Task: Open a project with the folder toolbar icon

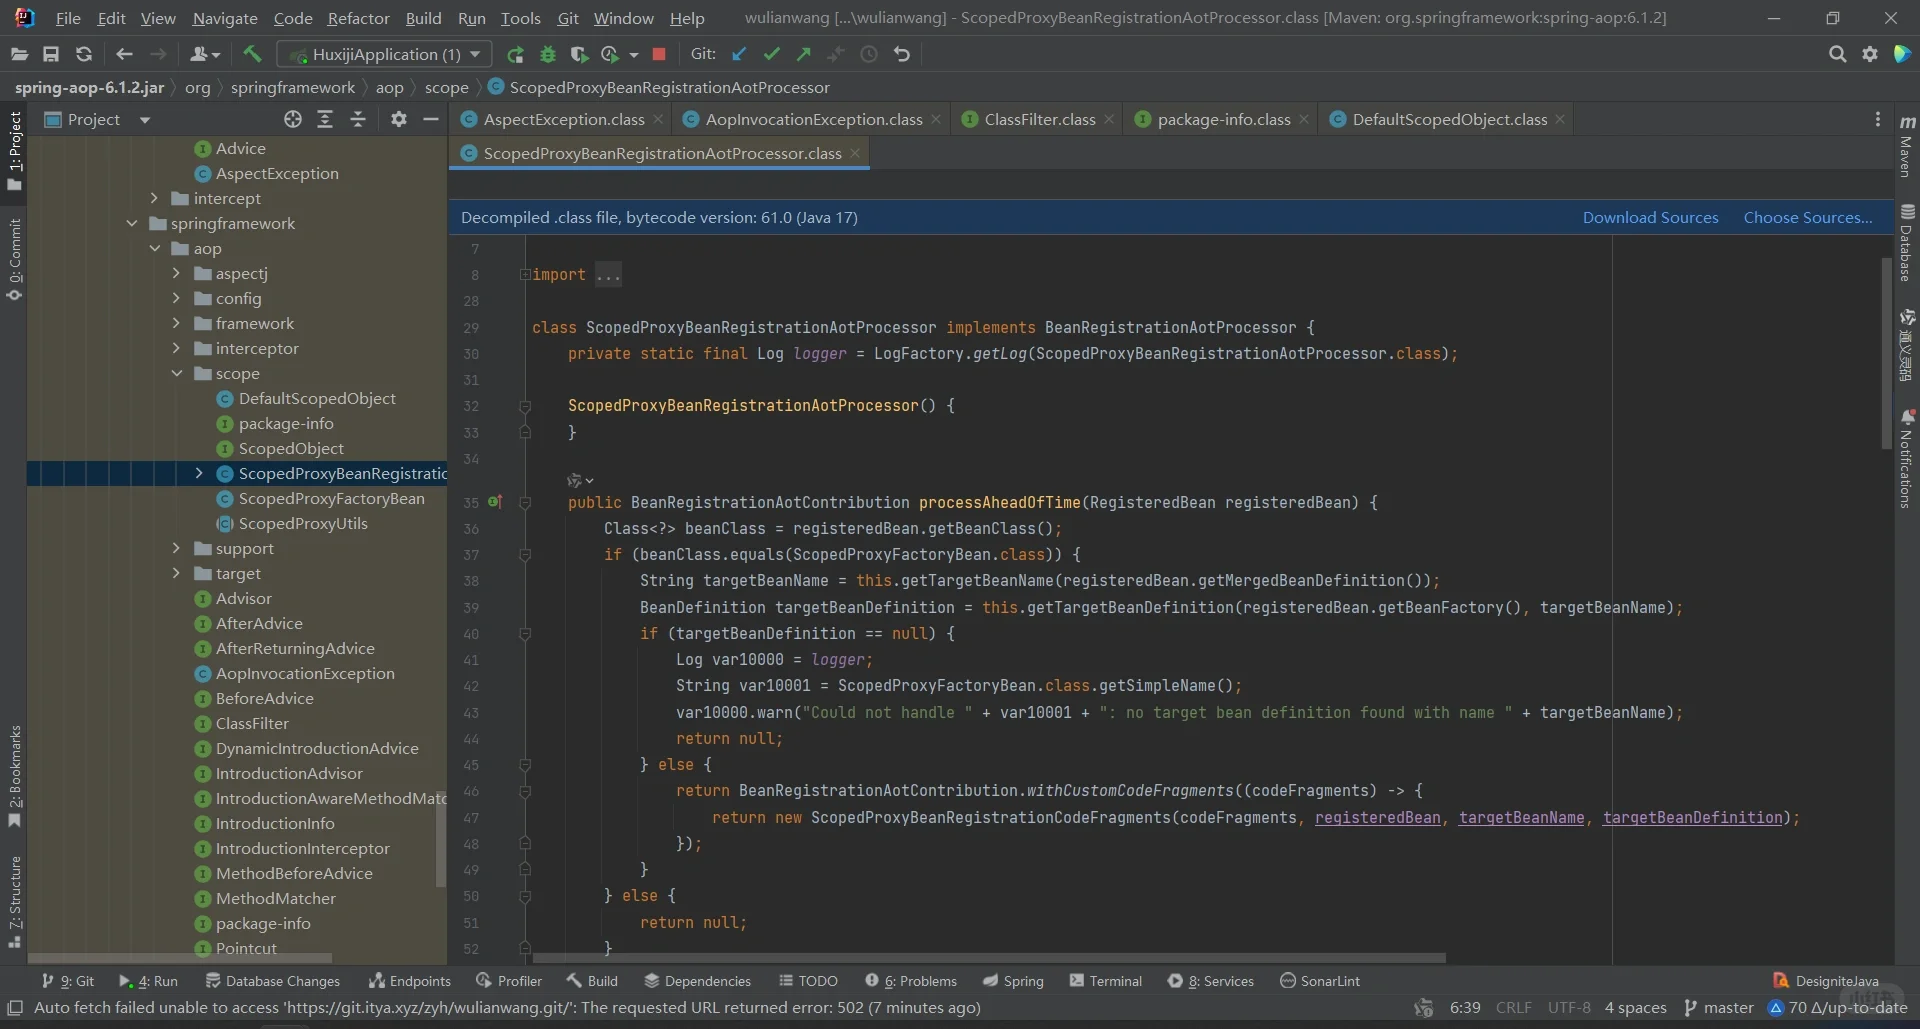Action: (x=19, y=54)
